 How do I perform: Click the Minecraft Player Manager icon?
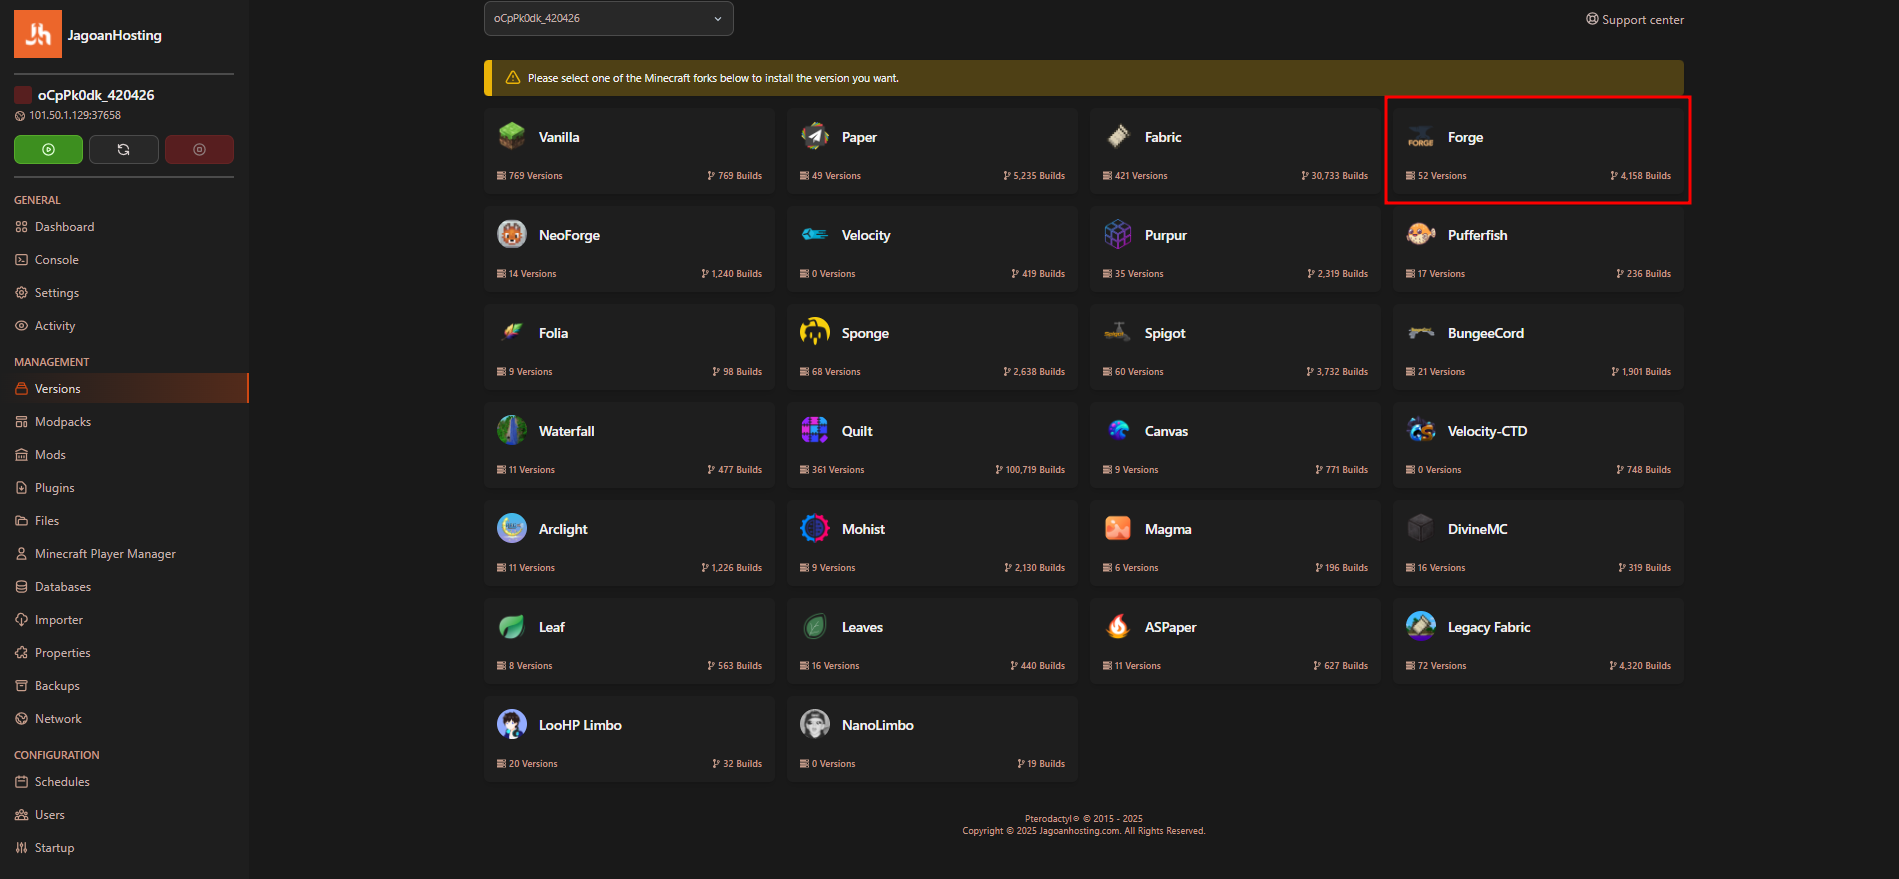(21, 554)
